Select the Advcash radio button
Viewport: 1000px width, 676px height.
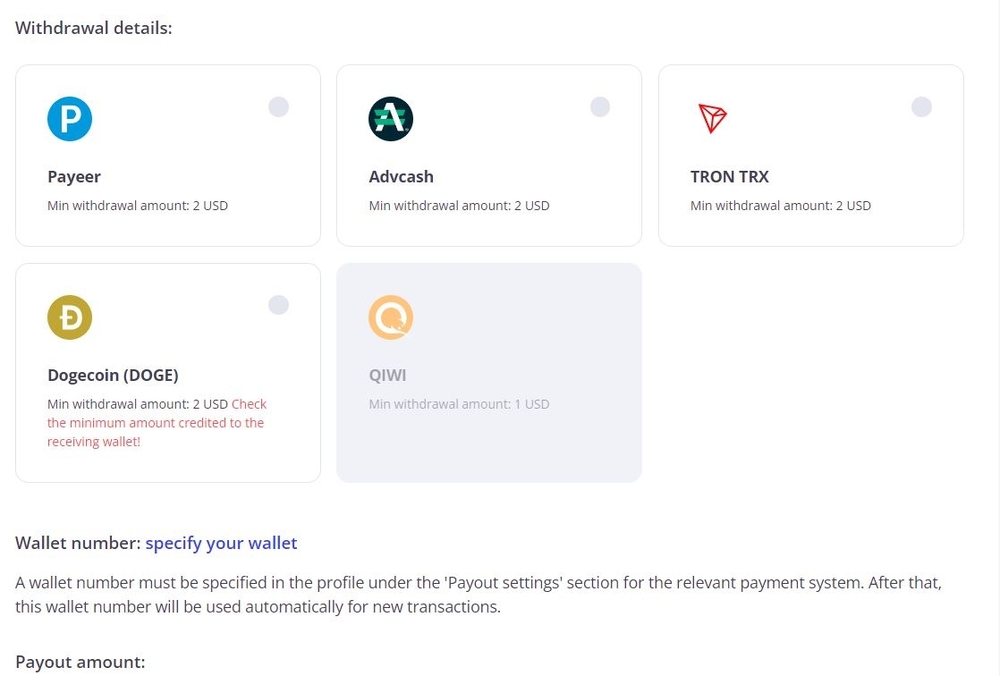pyautogui.click(x=600, y=107)
